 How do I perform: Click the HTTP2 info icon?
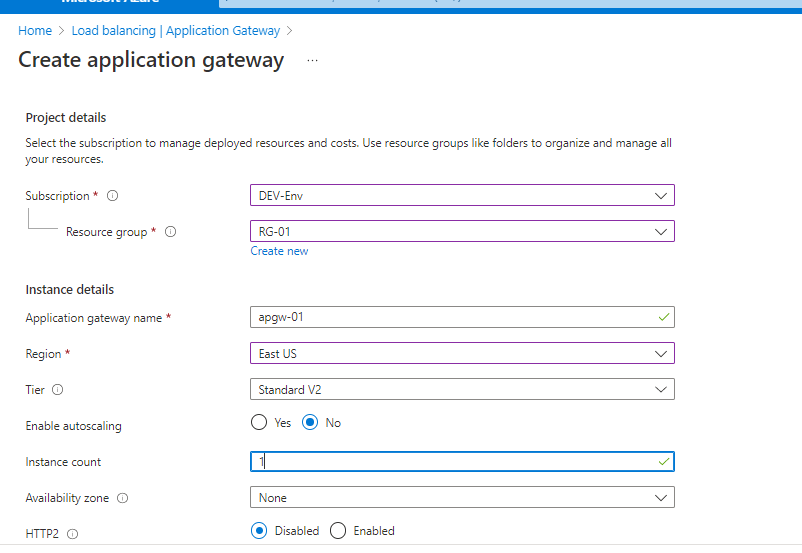click(72, 534)
